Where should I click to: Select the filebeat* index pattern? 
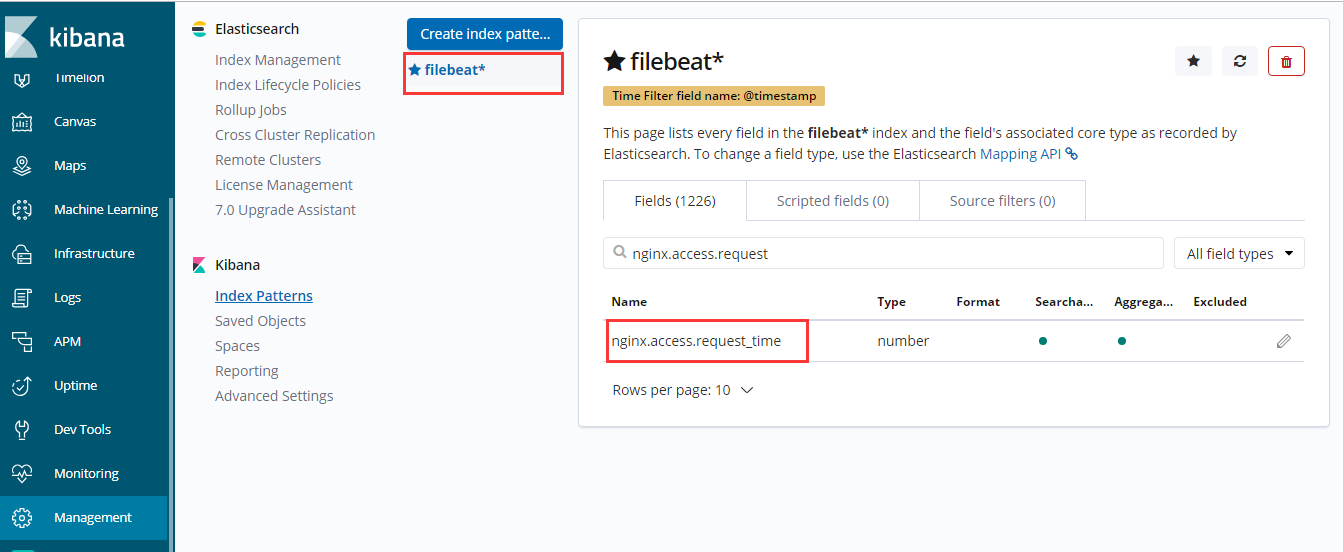coord(454,70)
